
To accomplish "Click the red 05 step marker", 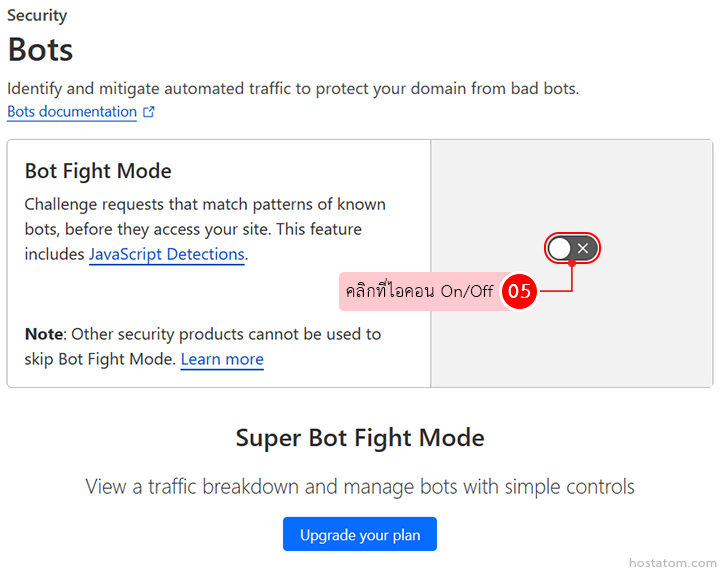I will click(519, 291).
